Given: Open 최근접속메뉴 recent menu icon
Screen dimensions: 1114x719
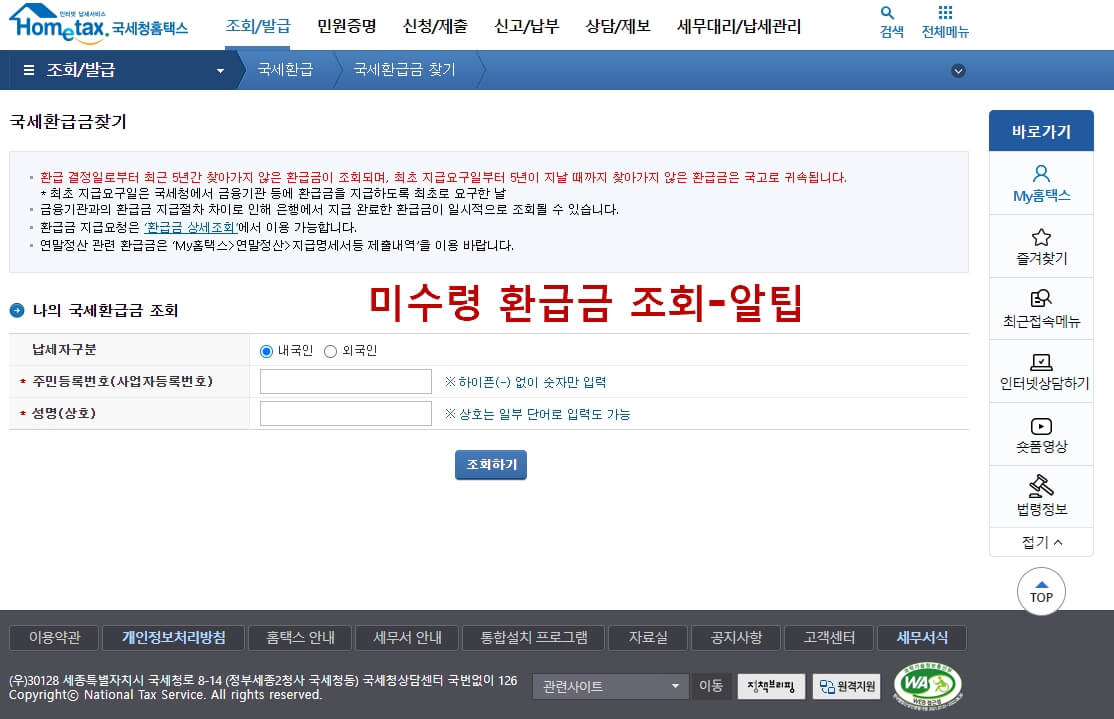Looking at the screenshot, I should pyautogui.click(x=1041, y=308).
